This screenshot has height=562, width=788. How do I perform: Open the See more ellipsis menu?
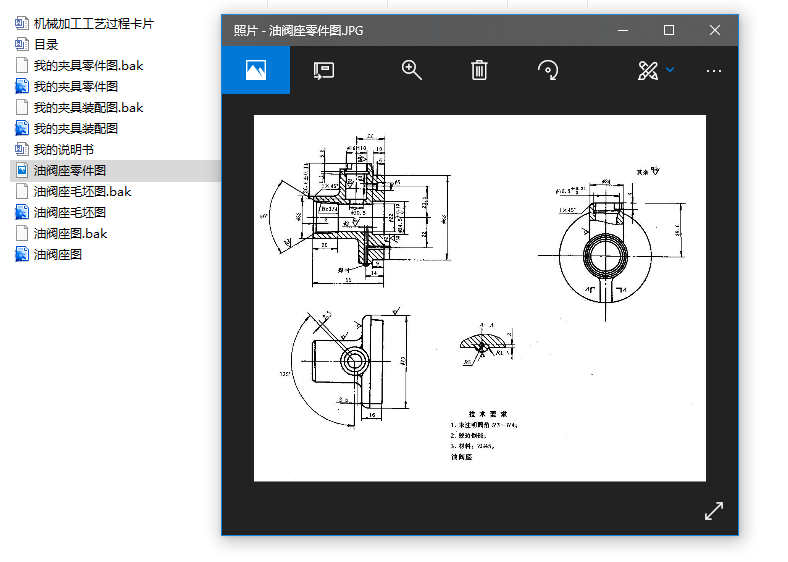(713, 71)
